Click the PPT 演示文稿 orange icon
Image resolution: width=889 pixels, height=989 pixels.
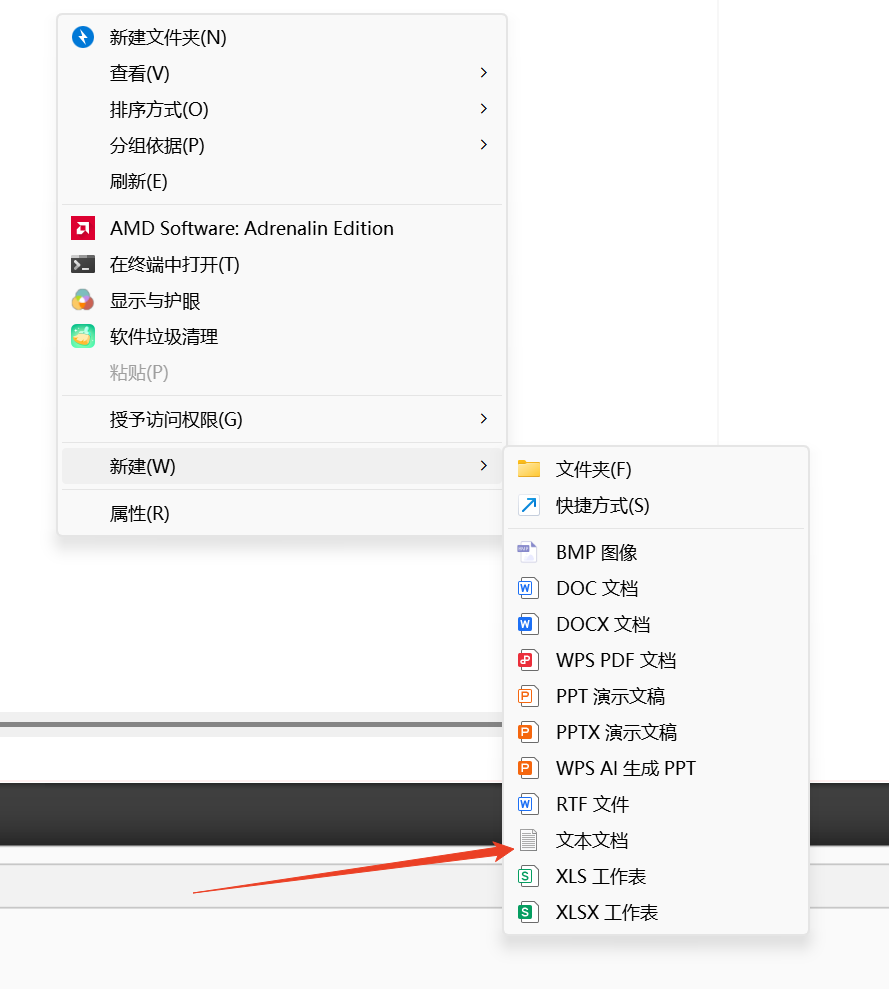(x=528, y=696)
